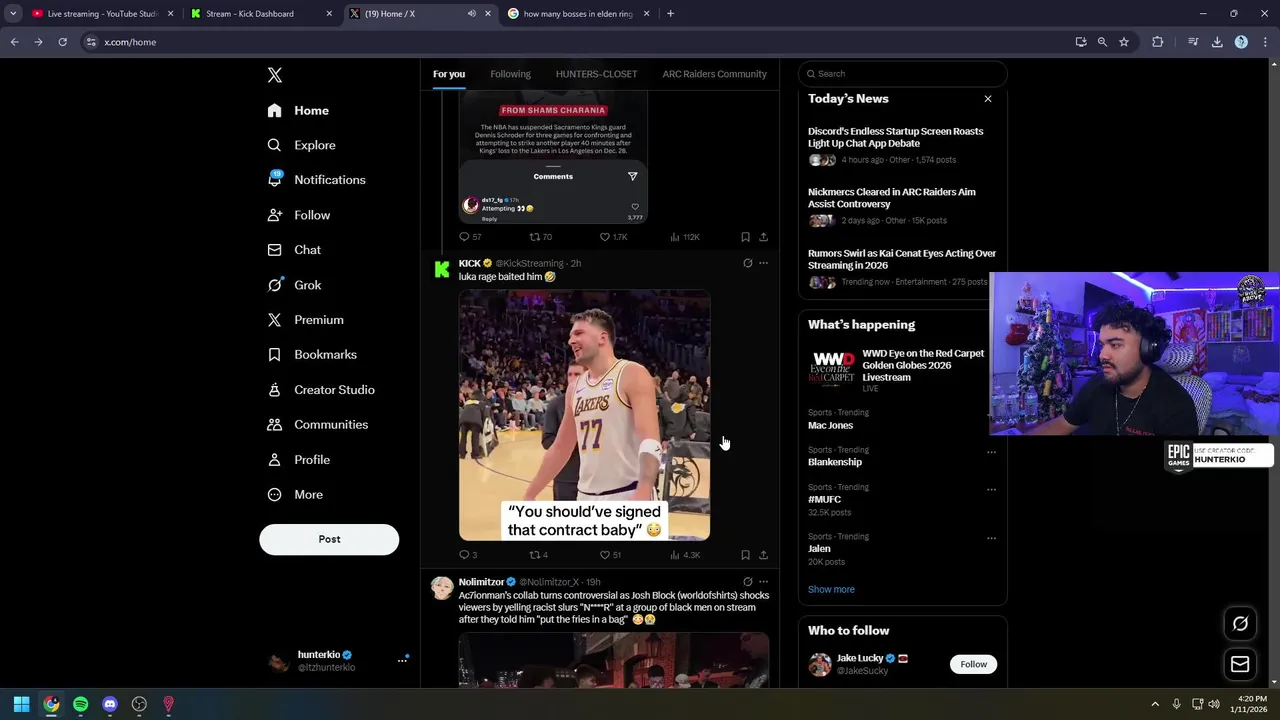The image size is (1280, 720).
Task: Open the HUNTERS-CLOSET tab
Action: pyautogui.click(x=596, y=74)
